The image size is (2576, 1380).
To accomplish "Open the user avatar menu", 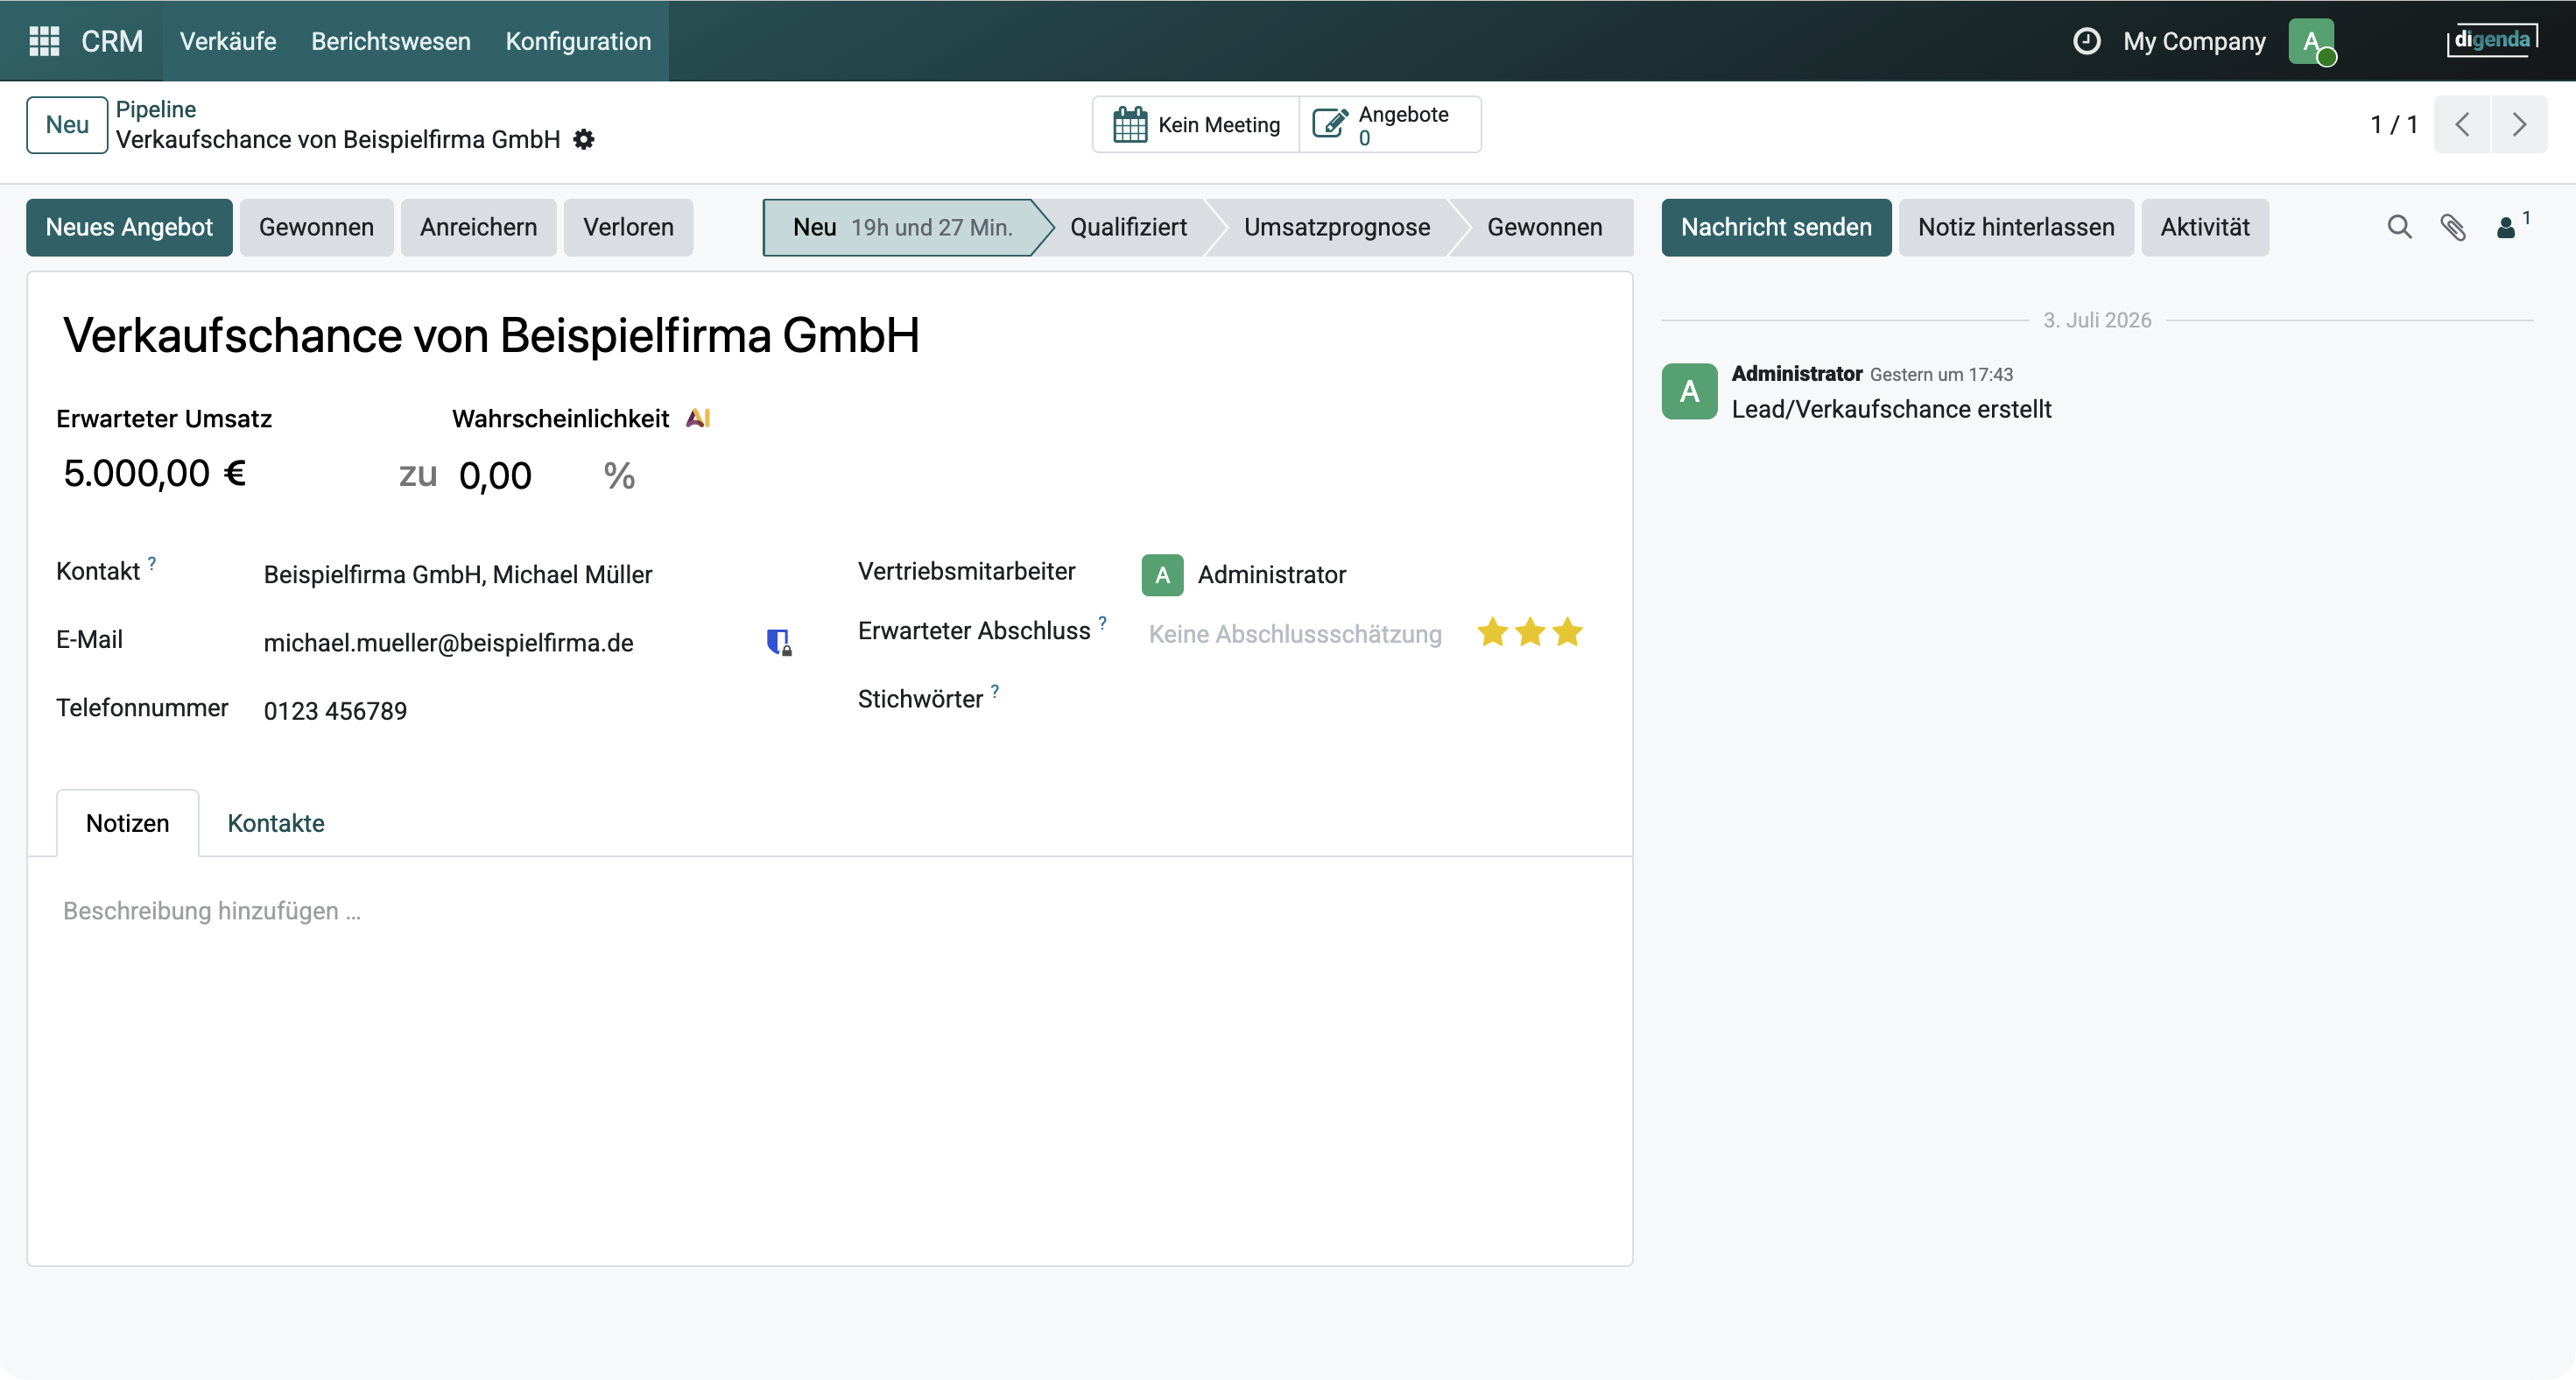I will point(2311,41).
